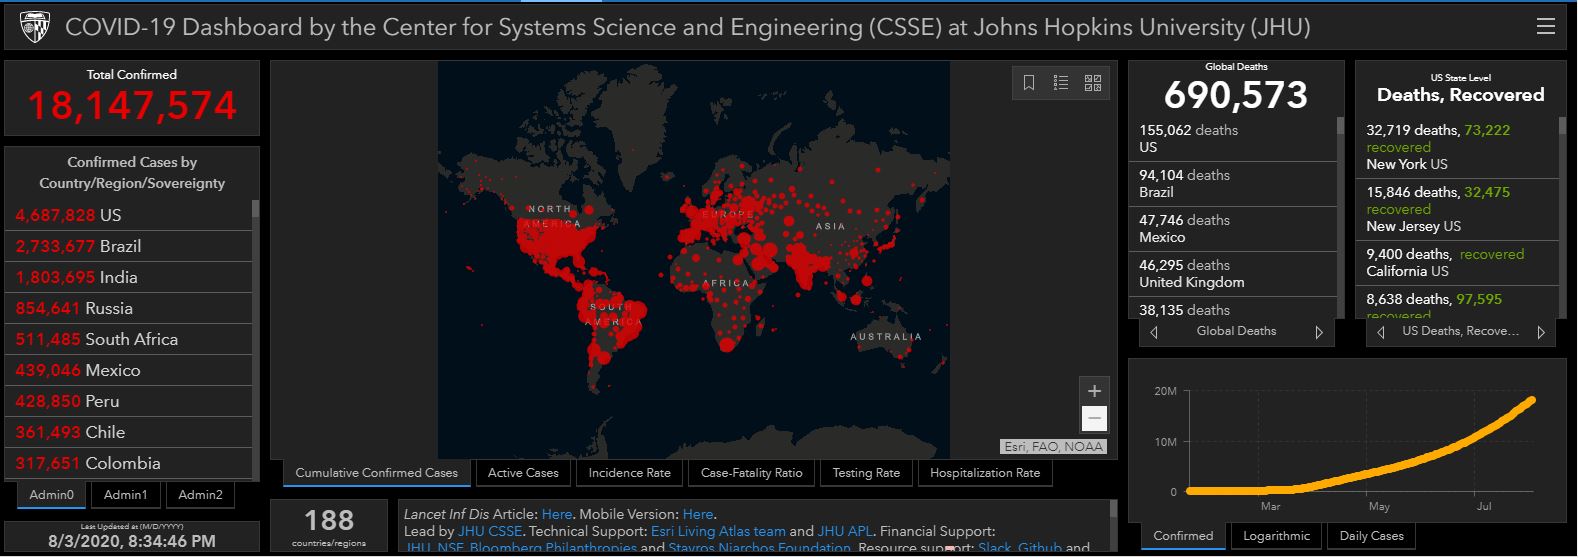Screen dimensions: 1578x558
Task: Select Admin0 level tab
Action: click(52, 495)
